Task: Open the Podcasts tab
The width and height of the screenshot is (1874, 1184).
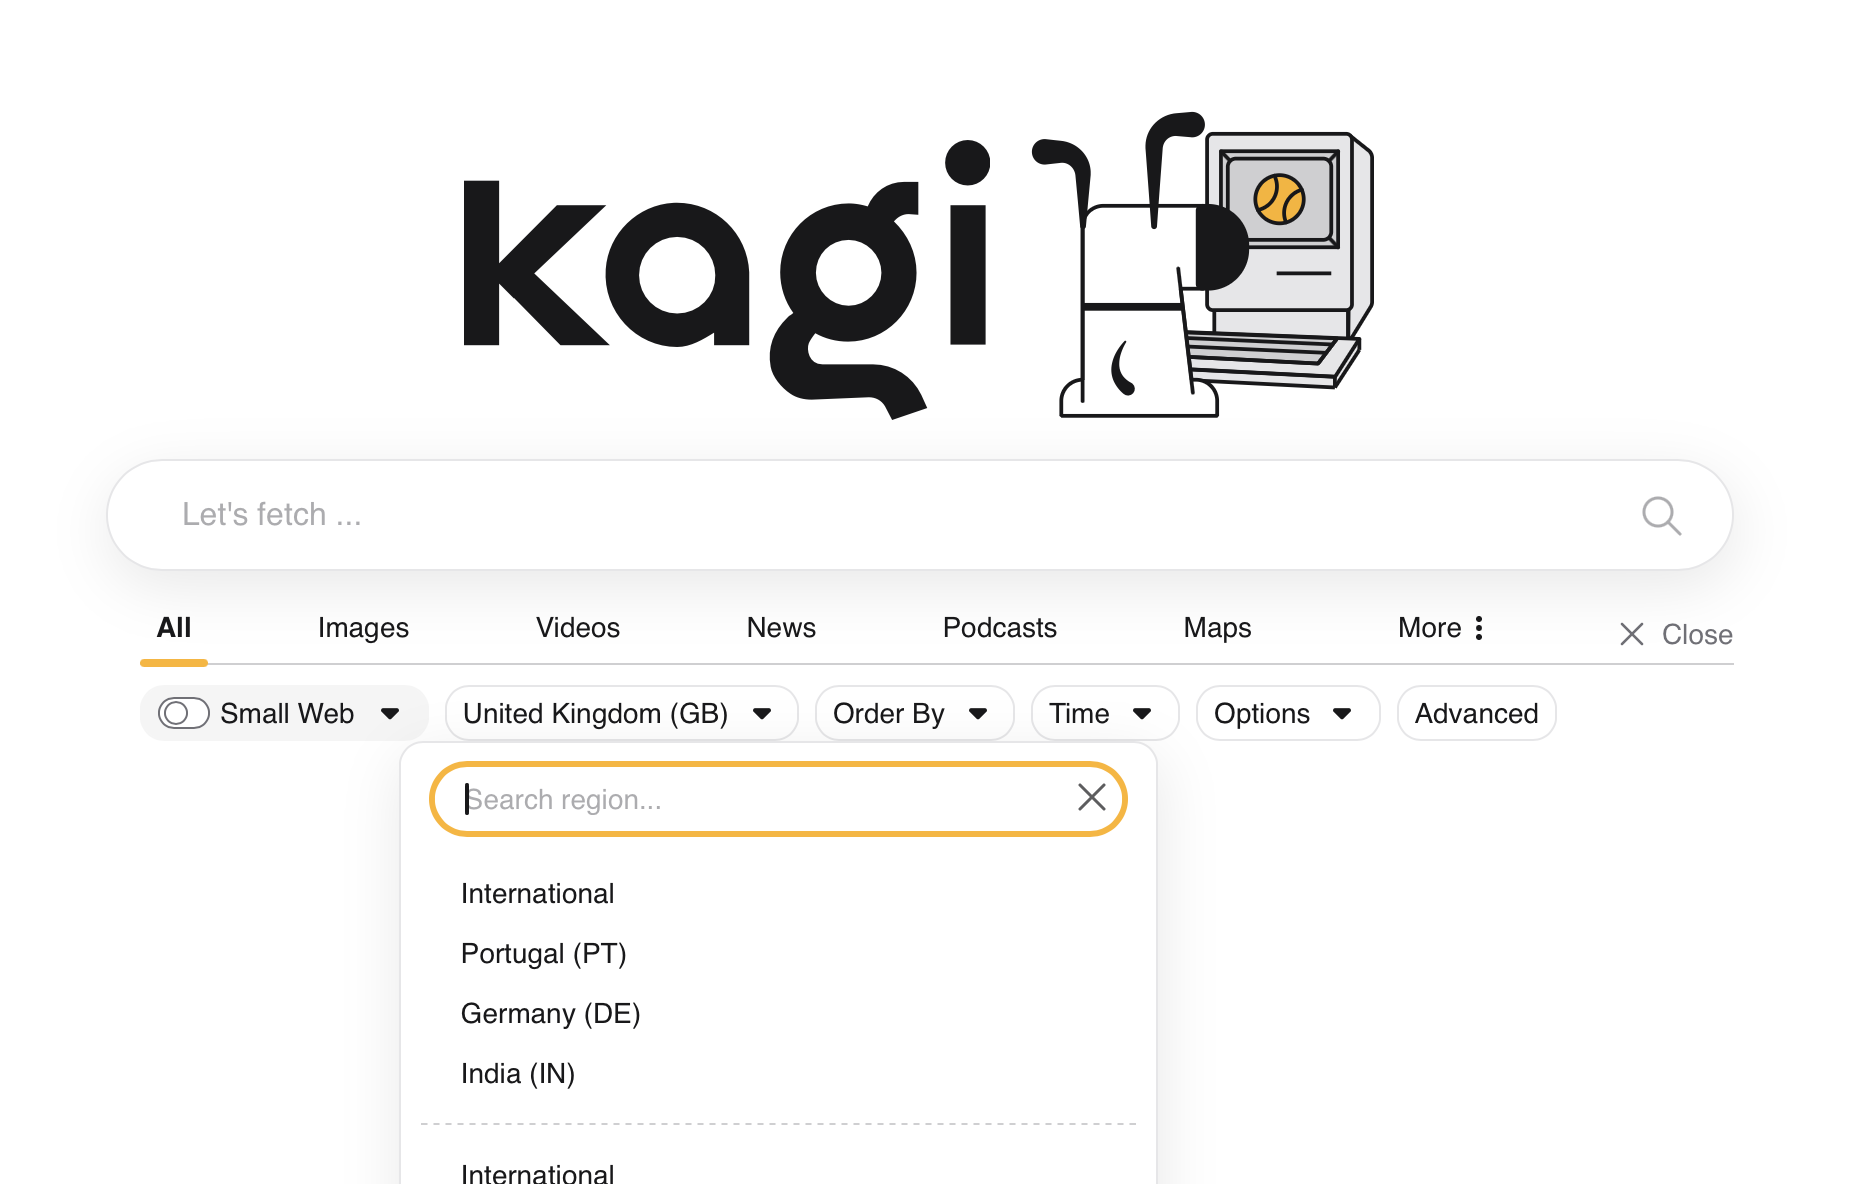Action: click(999, 627)
